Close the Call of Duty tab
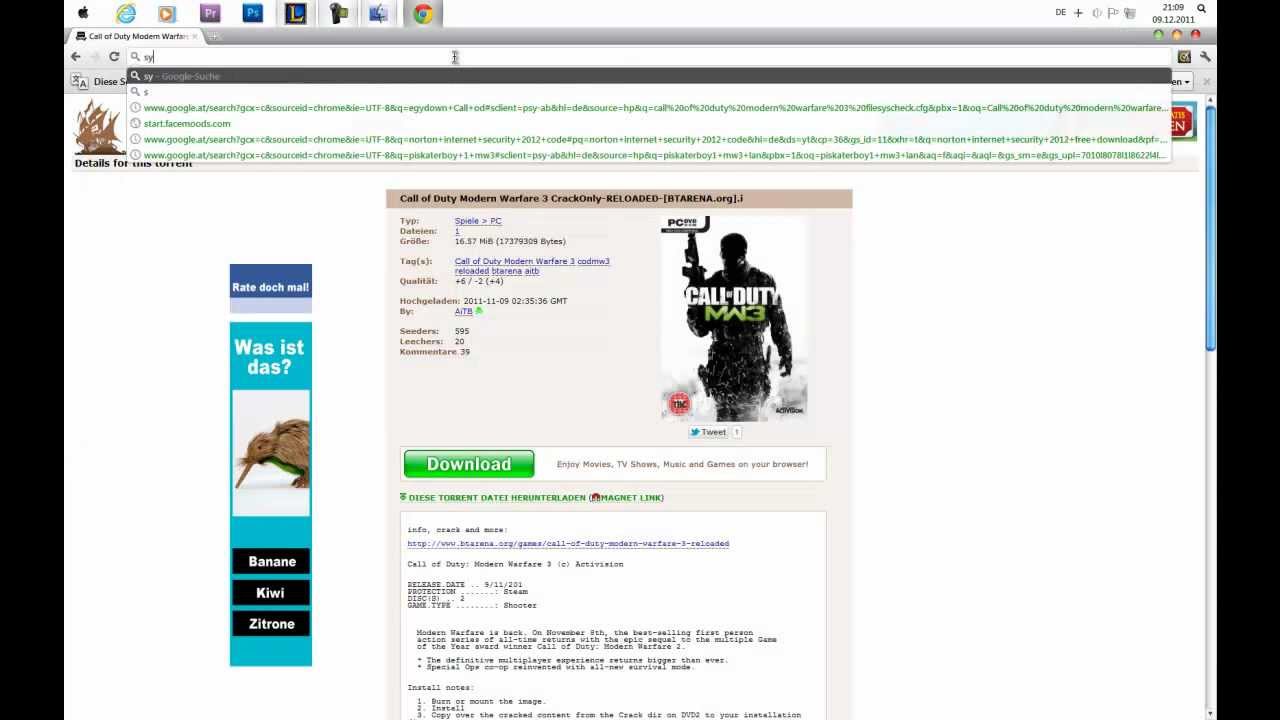Screen dimensions: 1280x720 (195, 36)
